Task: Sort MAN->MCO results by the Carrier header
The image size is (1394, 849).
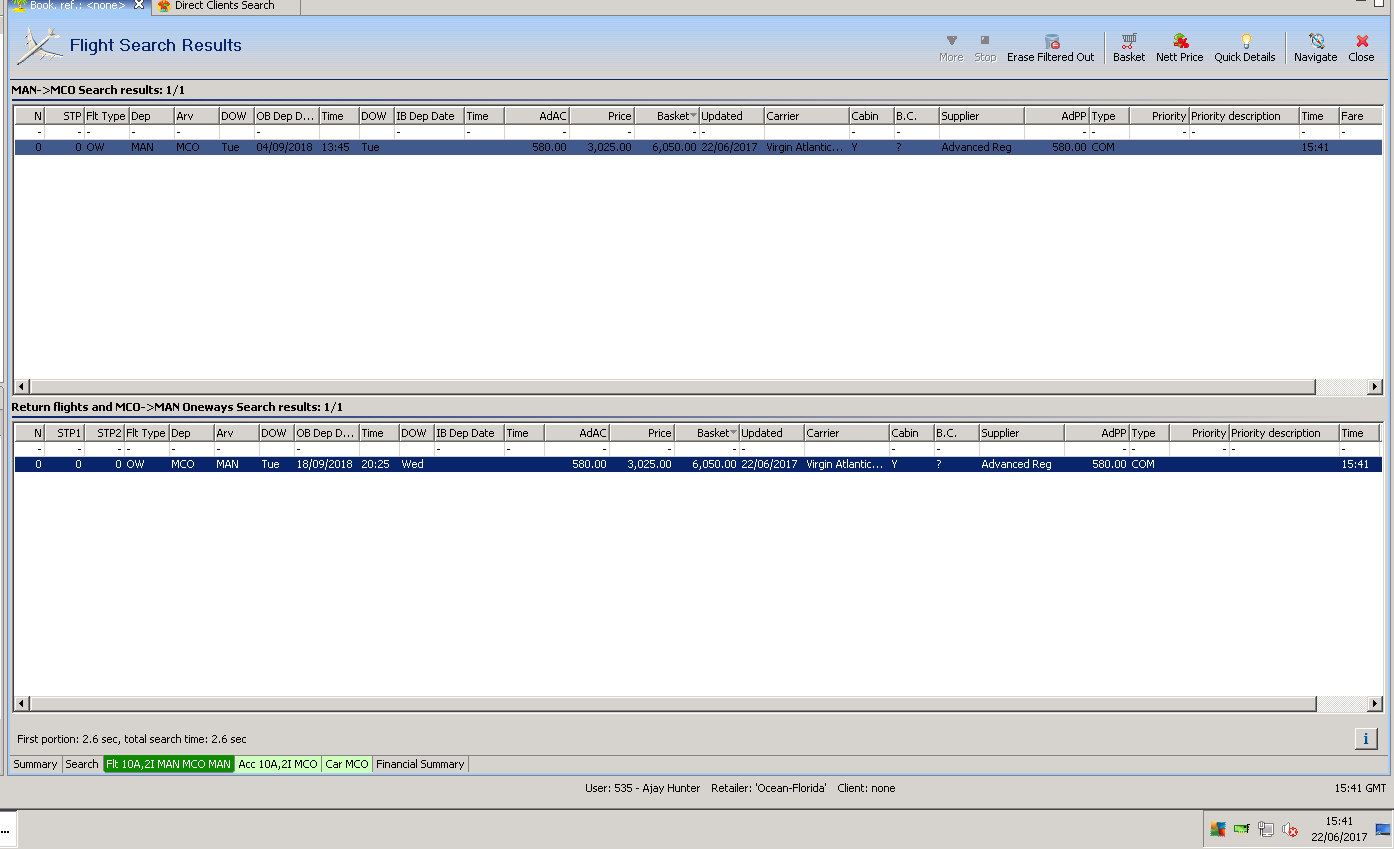Action: click(806, 116)
